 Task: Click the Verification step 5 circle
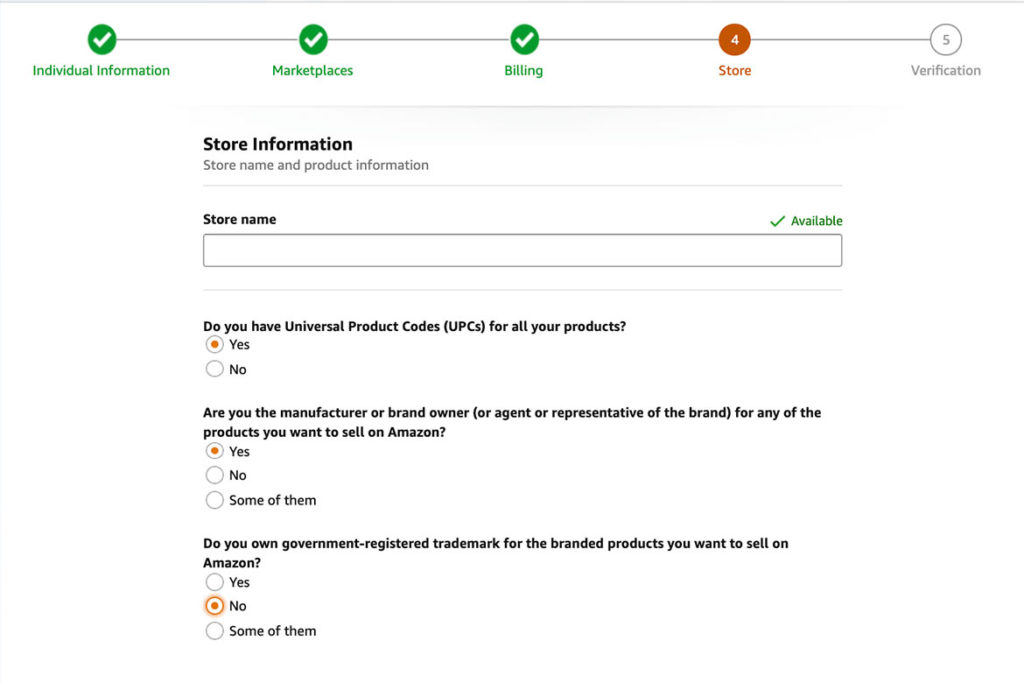click(946, 40)
